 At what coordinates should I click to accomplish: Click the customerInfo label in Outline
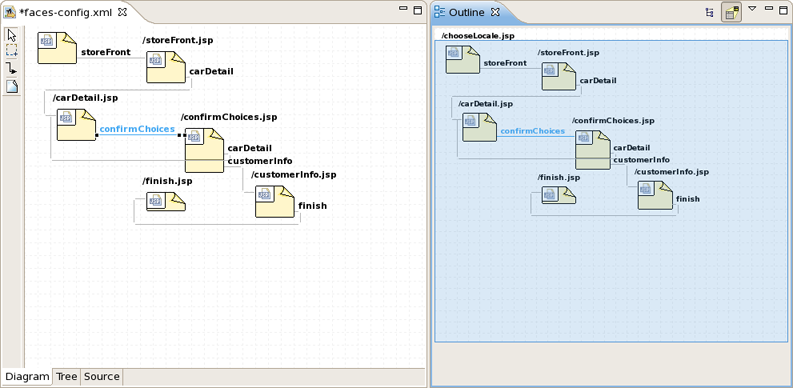(x=642, y=160)
